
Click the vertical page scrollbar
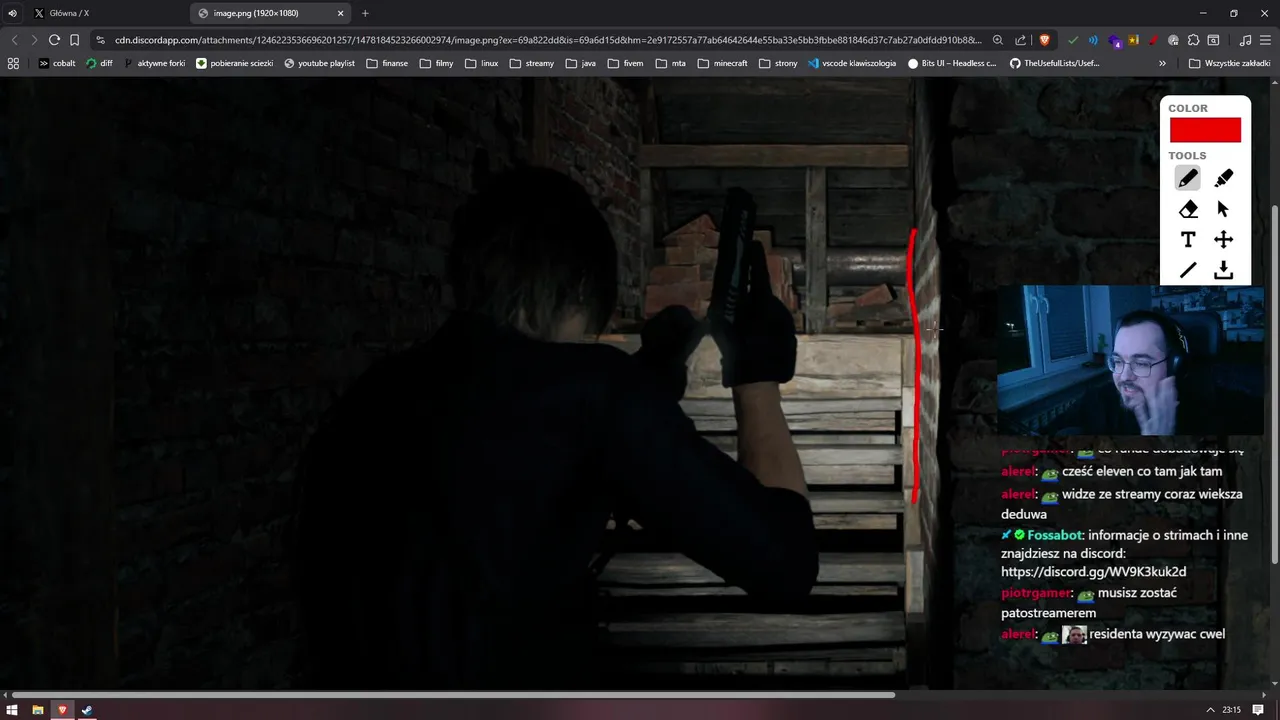click(x=1274, y=385)
